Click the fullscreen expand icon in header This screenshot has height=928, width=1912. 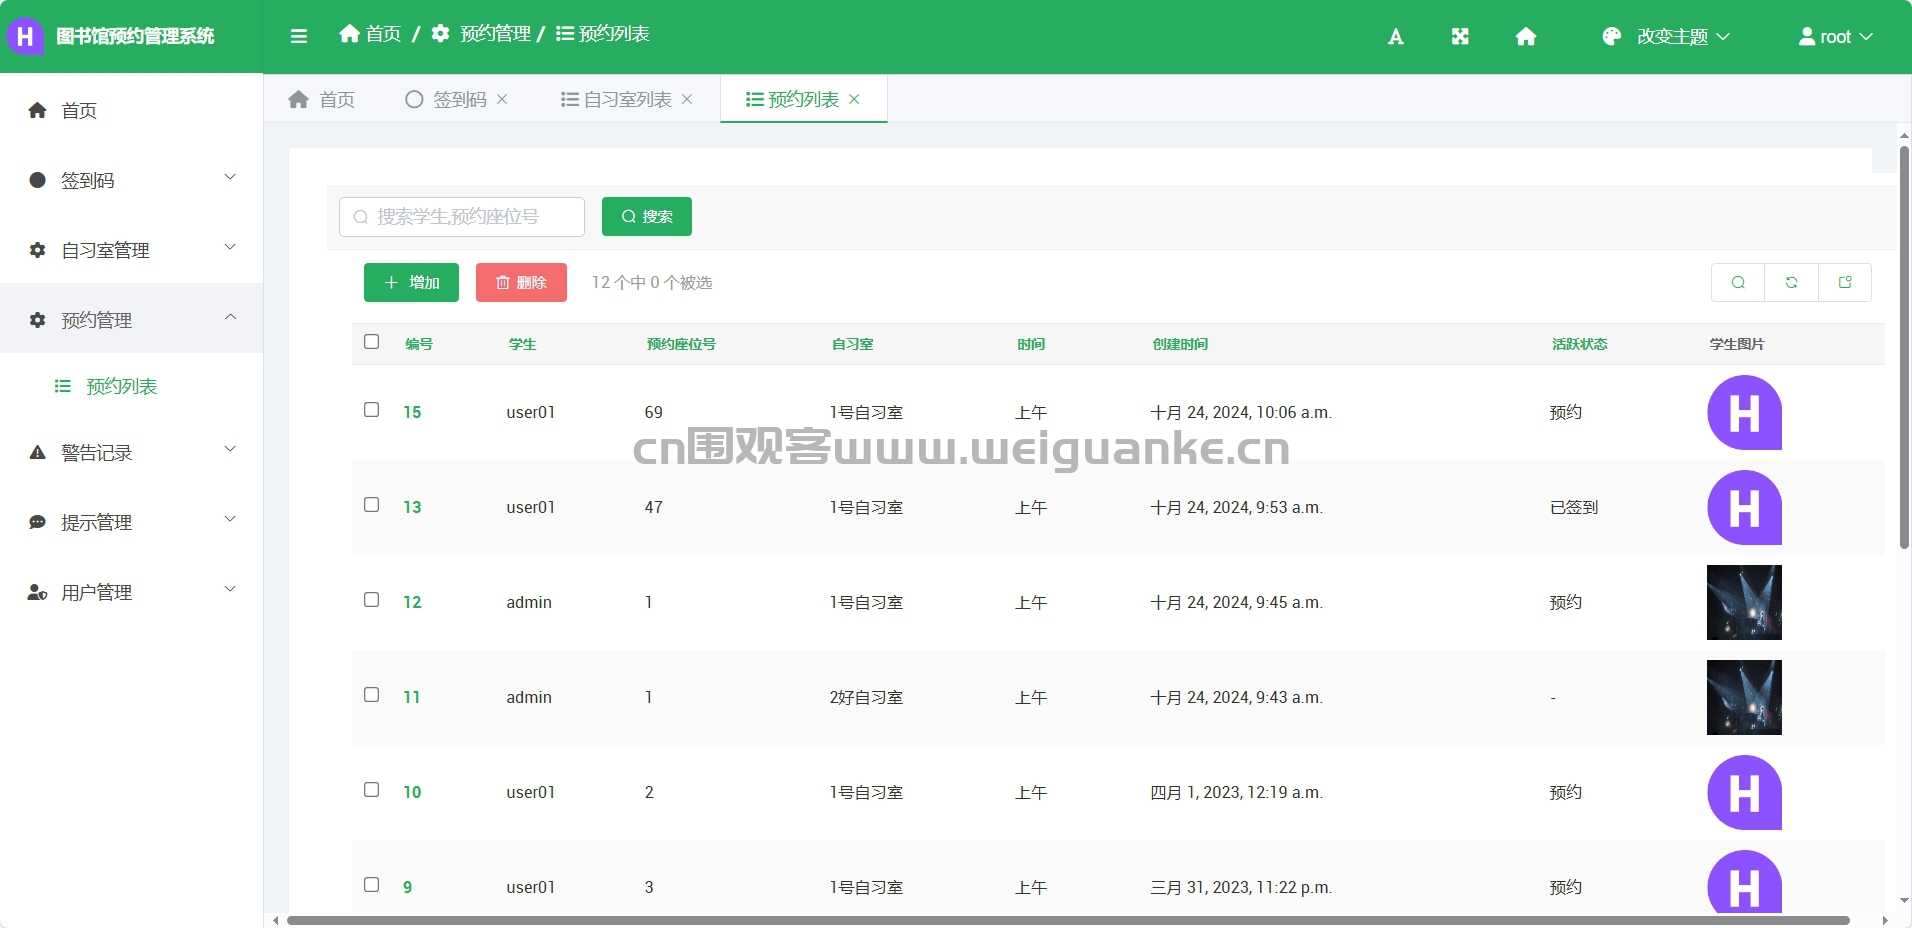pos(1460,37)
